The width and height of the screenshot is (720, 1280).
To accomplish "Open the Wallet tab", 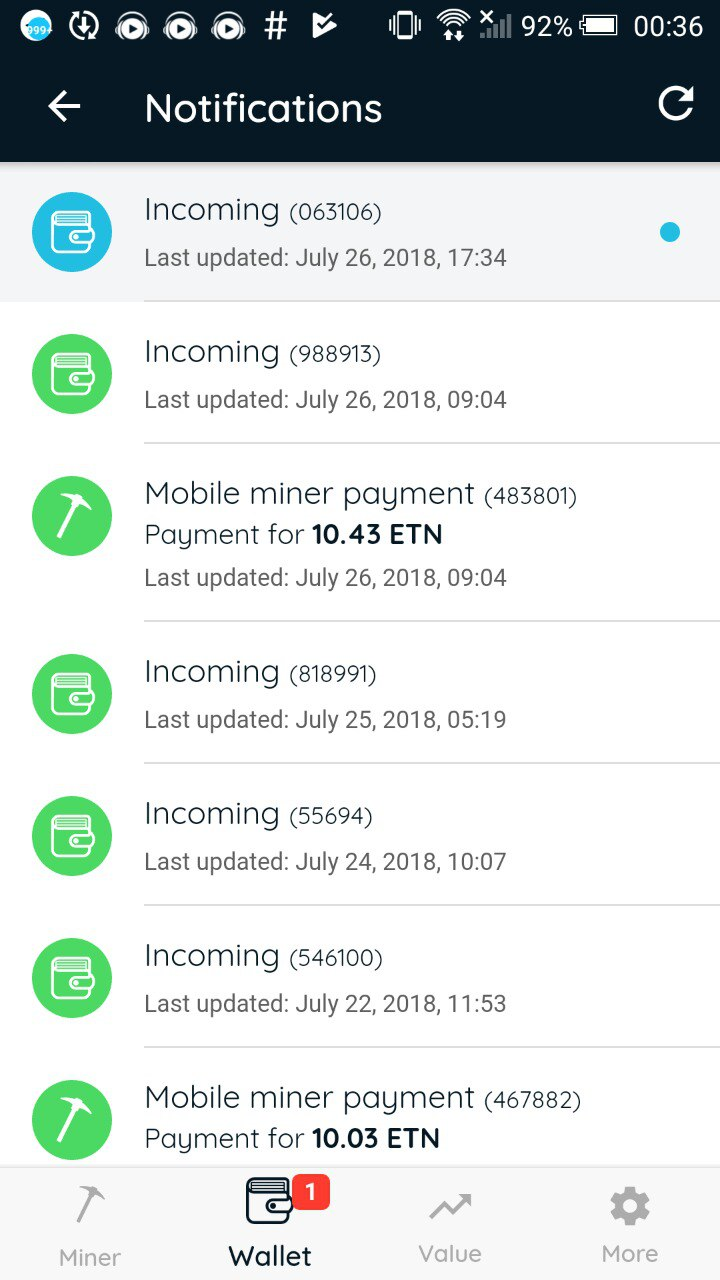I will pyautogui.click(x=270, y=1224).
